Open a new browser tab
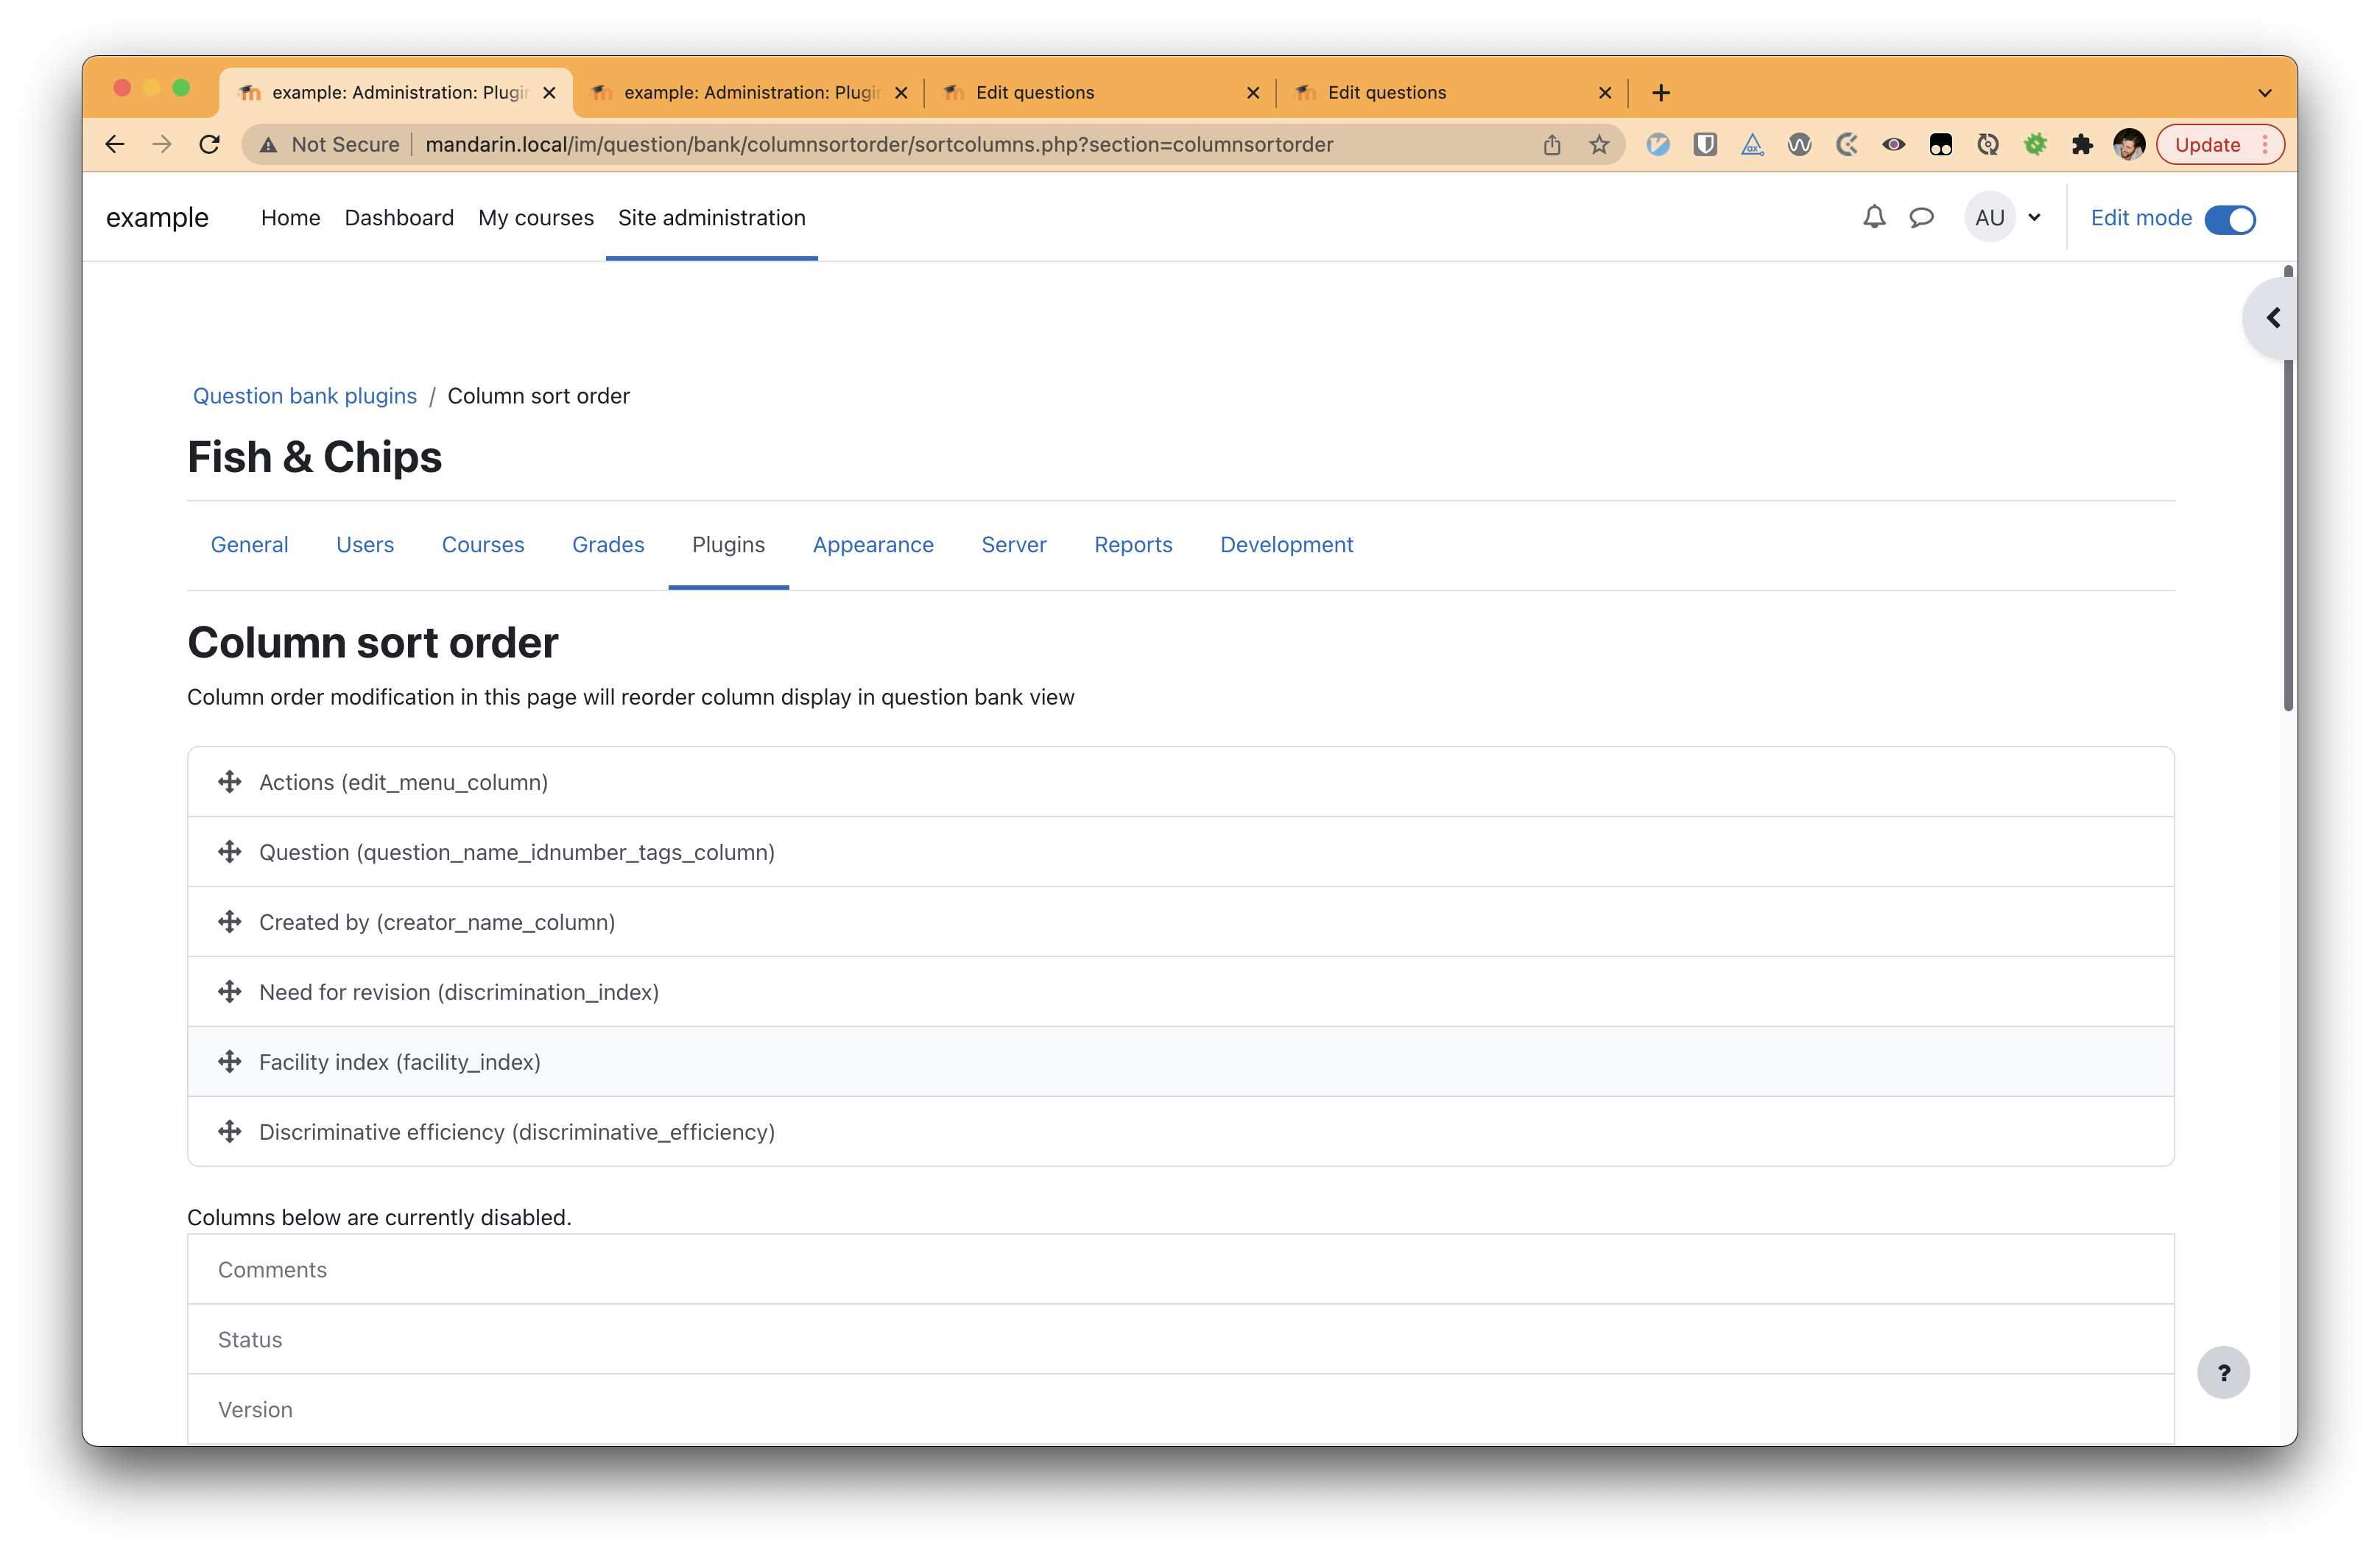The width and height of the screenshot is (2380, 1555). click(x=1661, y=92)
